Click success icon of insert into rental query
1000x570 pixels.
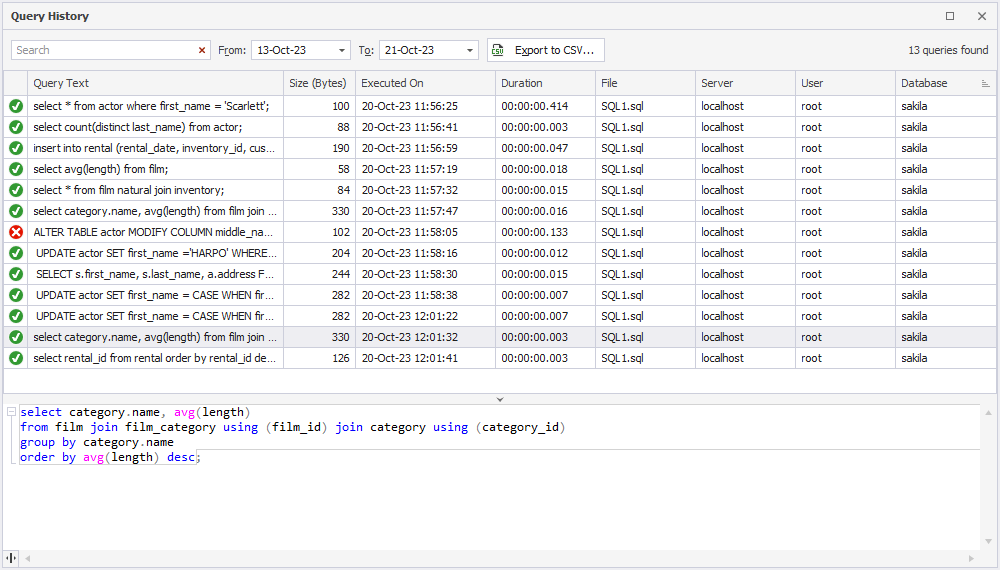click(x=16, y=148)
